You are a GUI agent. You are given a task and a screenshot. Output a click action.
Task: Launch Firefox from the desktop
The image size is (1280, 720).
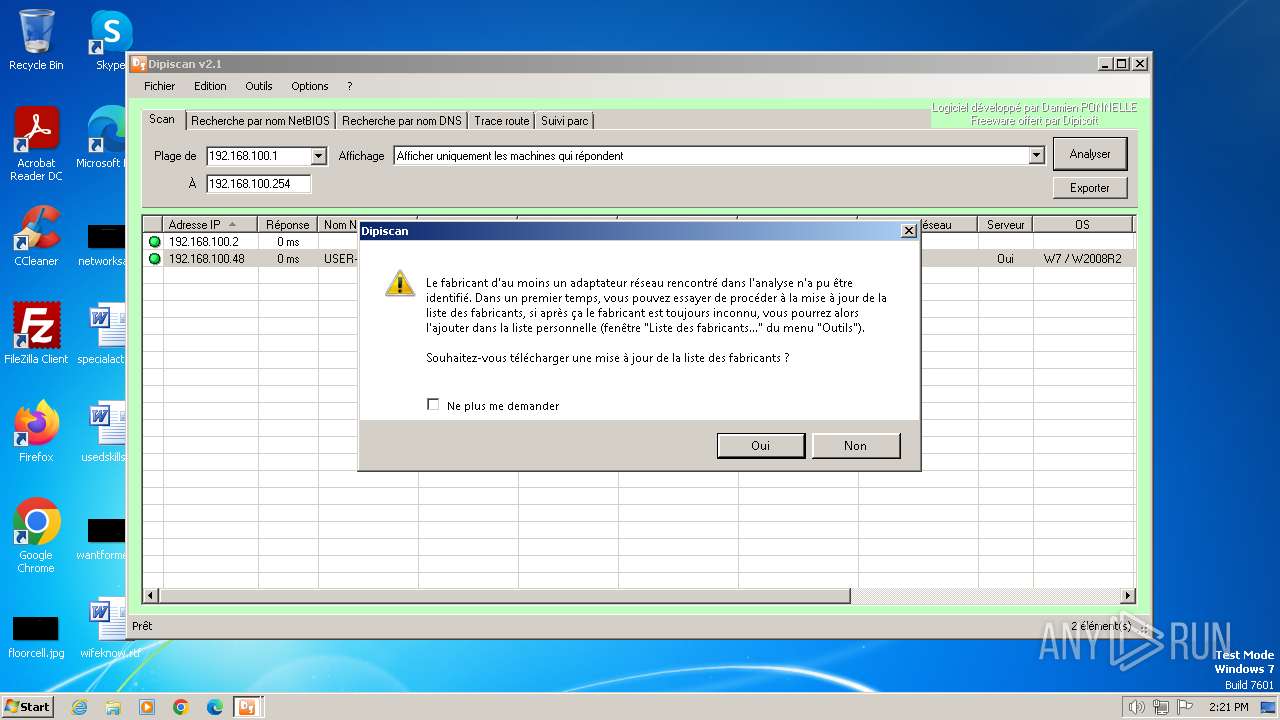pos(36,431)
